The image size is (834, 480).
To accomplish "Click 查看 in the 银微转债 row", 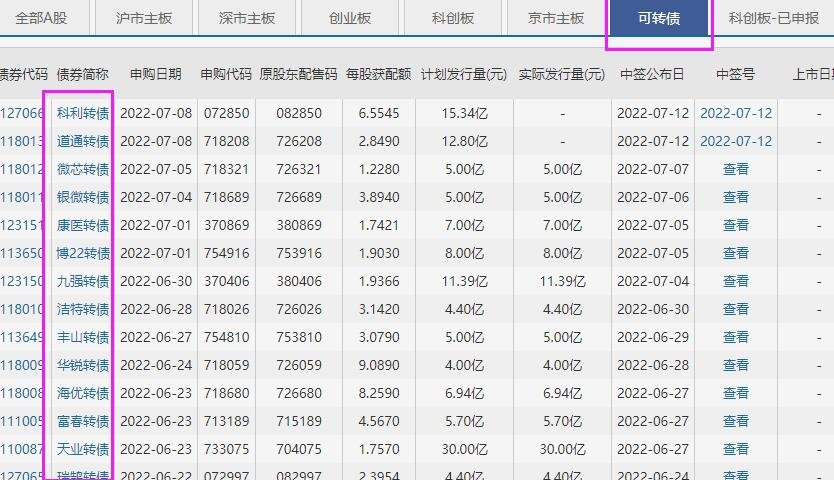I will 736,197.
